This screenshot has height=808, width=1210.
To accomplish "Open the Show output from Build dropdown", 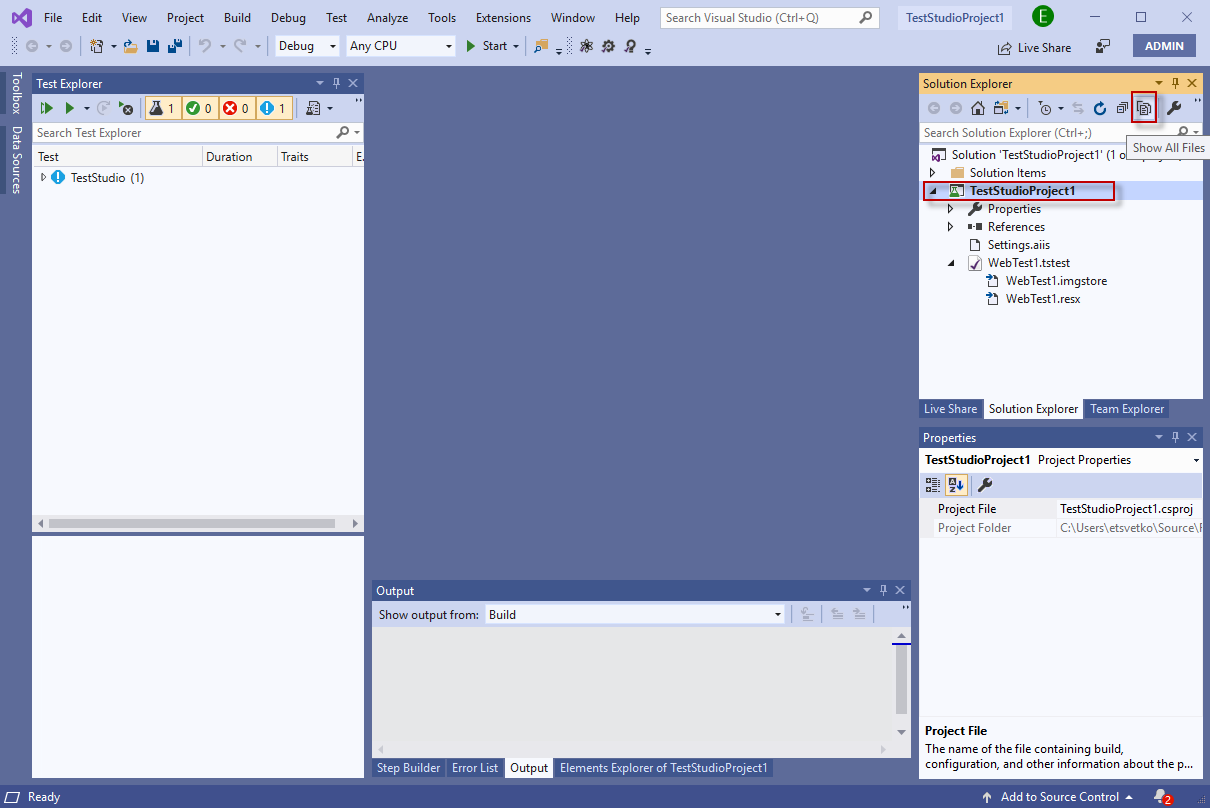I will [x=635, y=614].
